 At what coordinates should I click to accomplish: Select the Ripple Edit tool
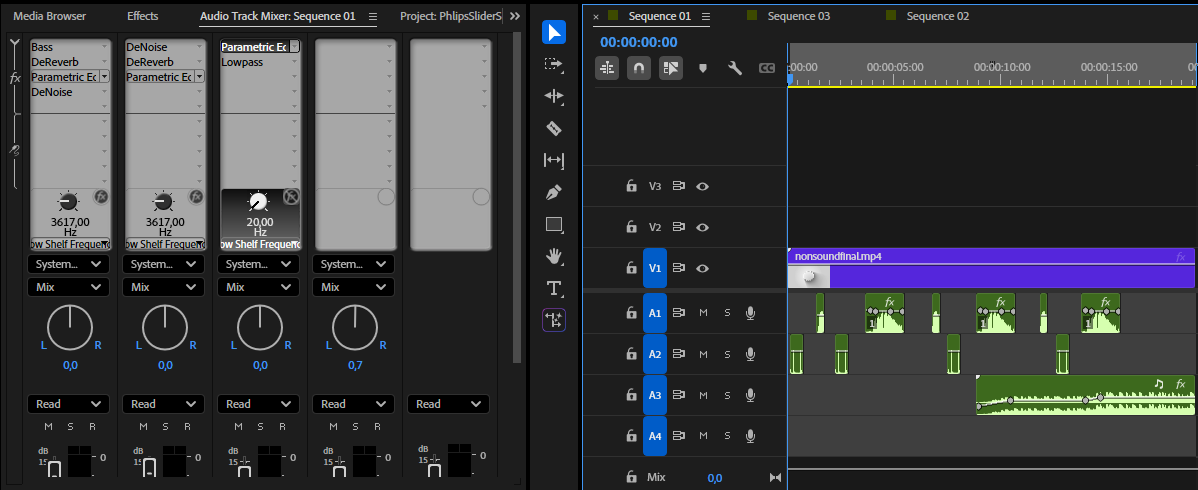click(554, 96)
